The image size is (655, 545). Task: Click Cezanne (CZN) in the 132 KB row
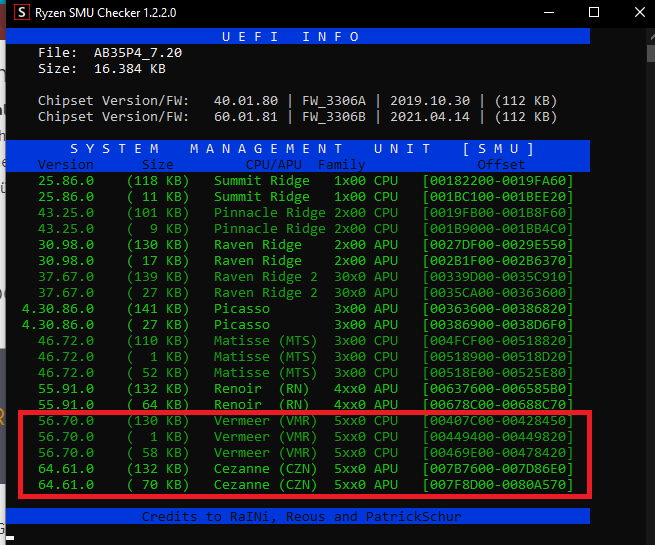(x=266, y=469)
